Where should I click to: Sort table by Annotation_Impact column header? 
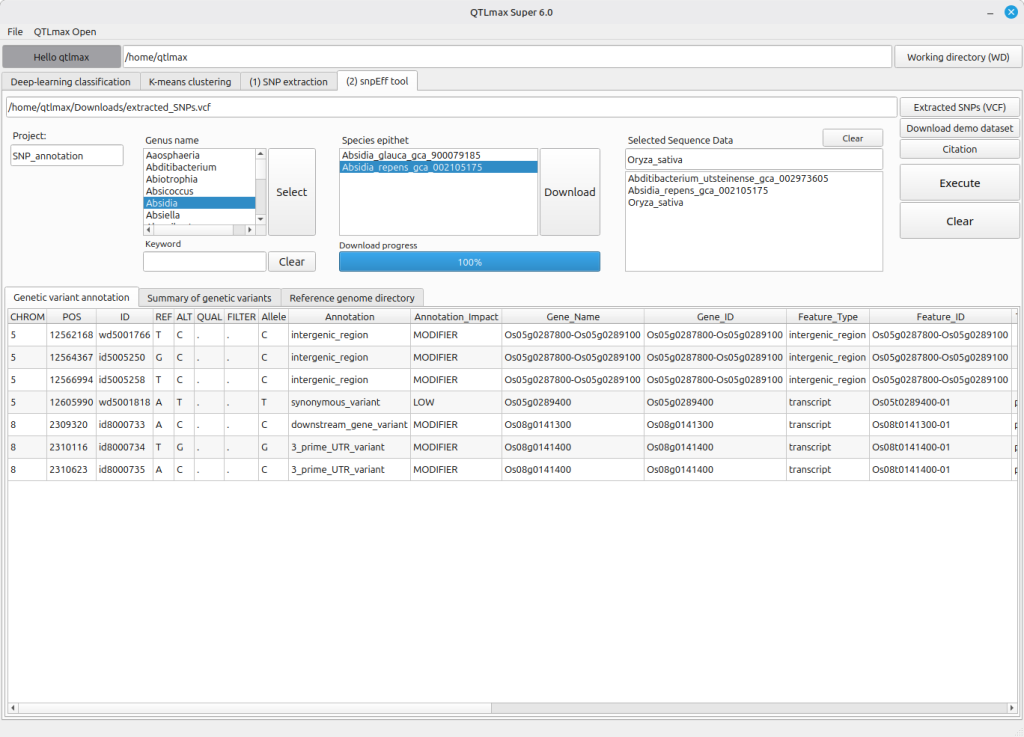pyautogui.click(x=456, y=317)
